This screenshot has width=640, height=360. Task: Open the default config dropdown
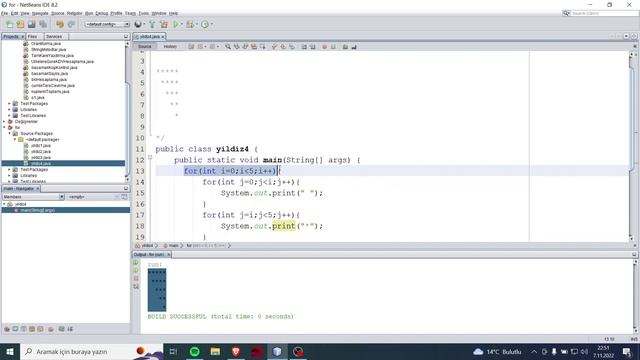pyautogui.click(x=107, y=24)
